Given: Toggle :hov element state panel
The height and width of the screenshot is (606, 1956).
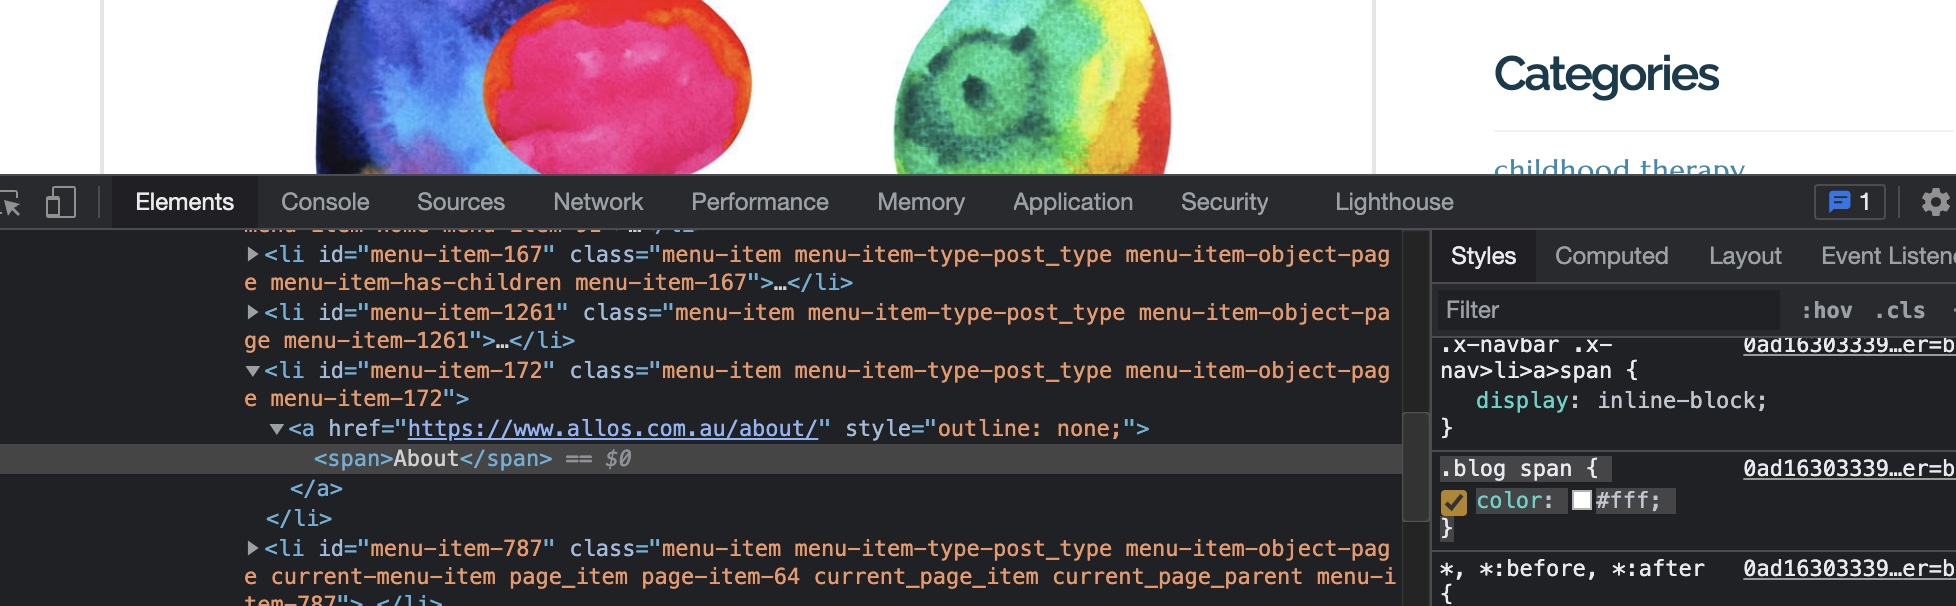Looking at the screenshot, I should pos(1826,310).
